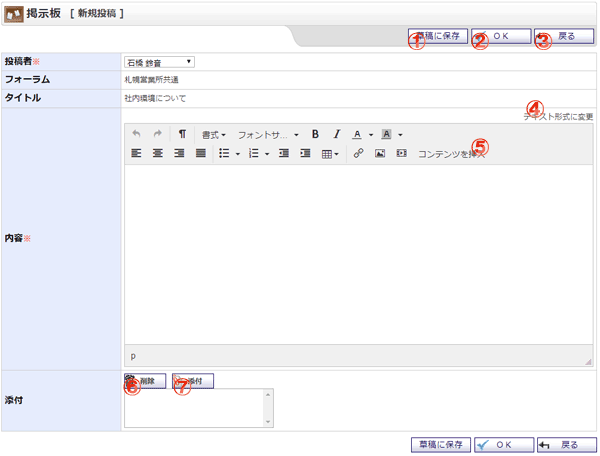Align text to the left
The height and width of the screenshot is (456, 600).
pyautogui.click(x=137, y=154)
